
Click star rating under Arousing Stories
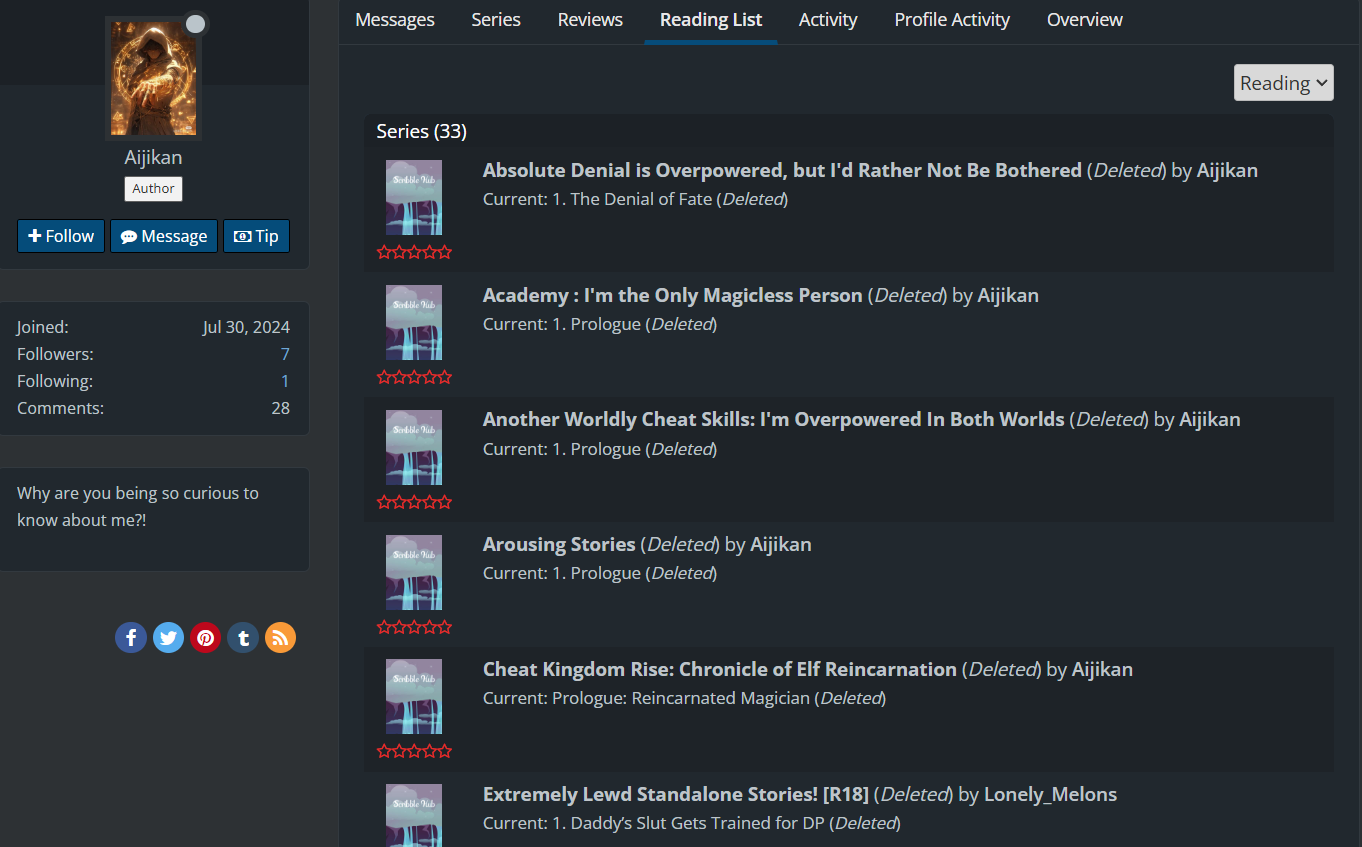[x=414, y=627]
